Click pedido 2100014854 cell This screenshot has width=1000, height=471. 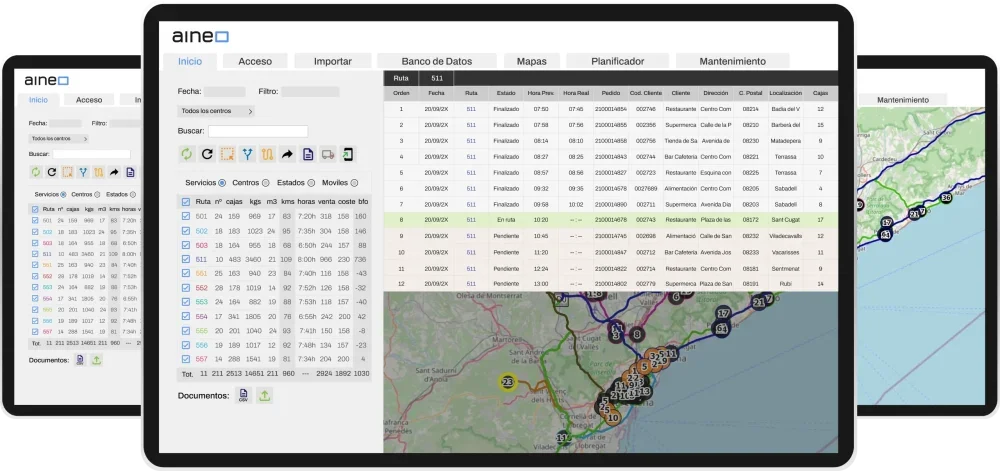(x=611, y=109)
